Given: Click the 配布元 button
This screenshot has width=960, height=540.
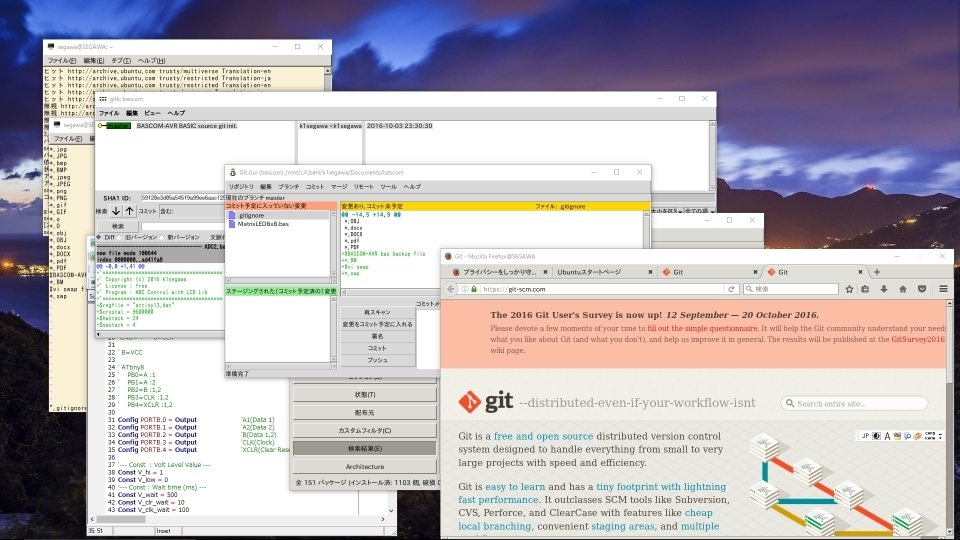Looking at the screenshot, I should point(365,413).
